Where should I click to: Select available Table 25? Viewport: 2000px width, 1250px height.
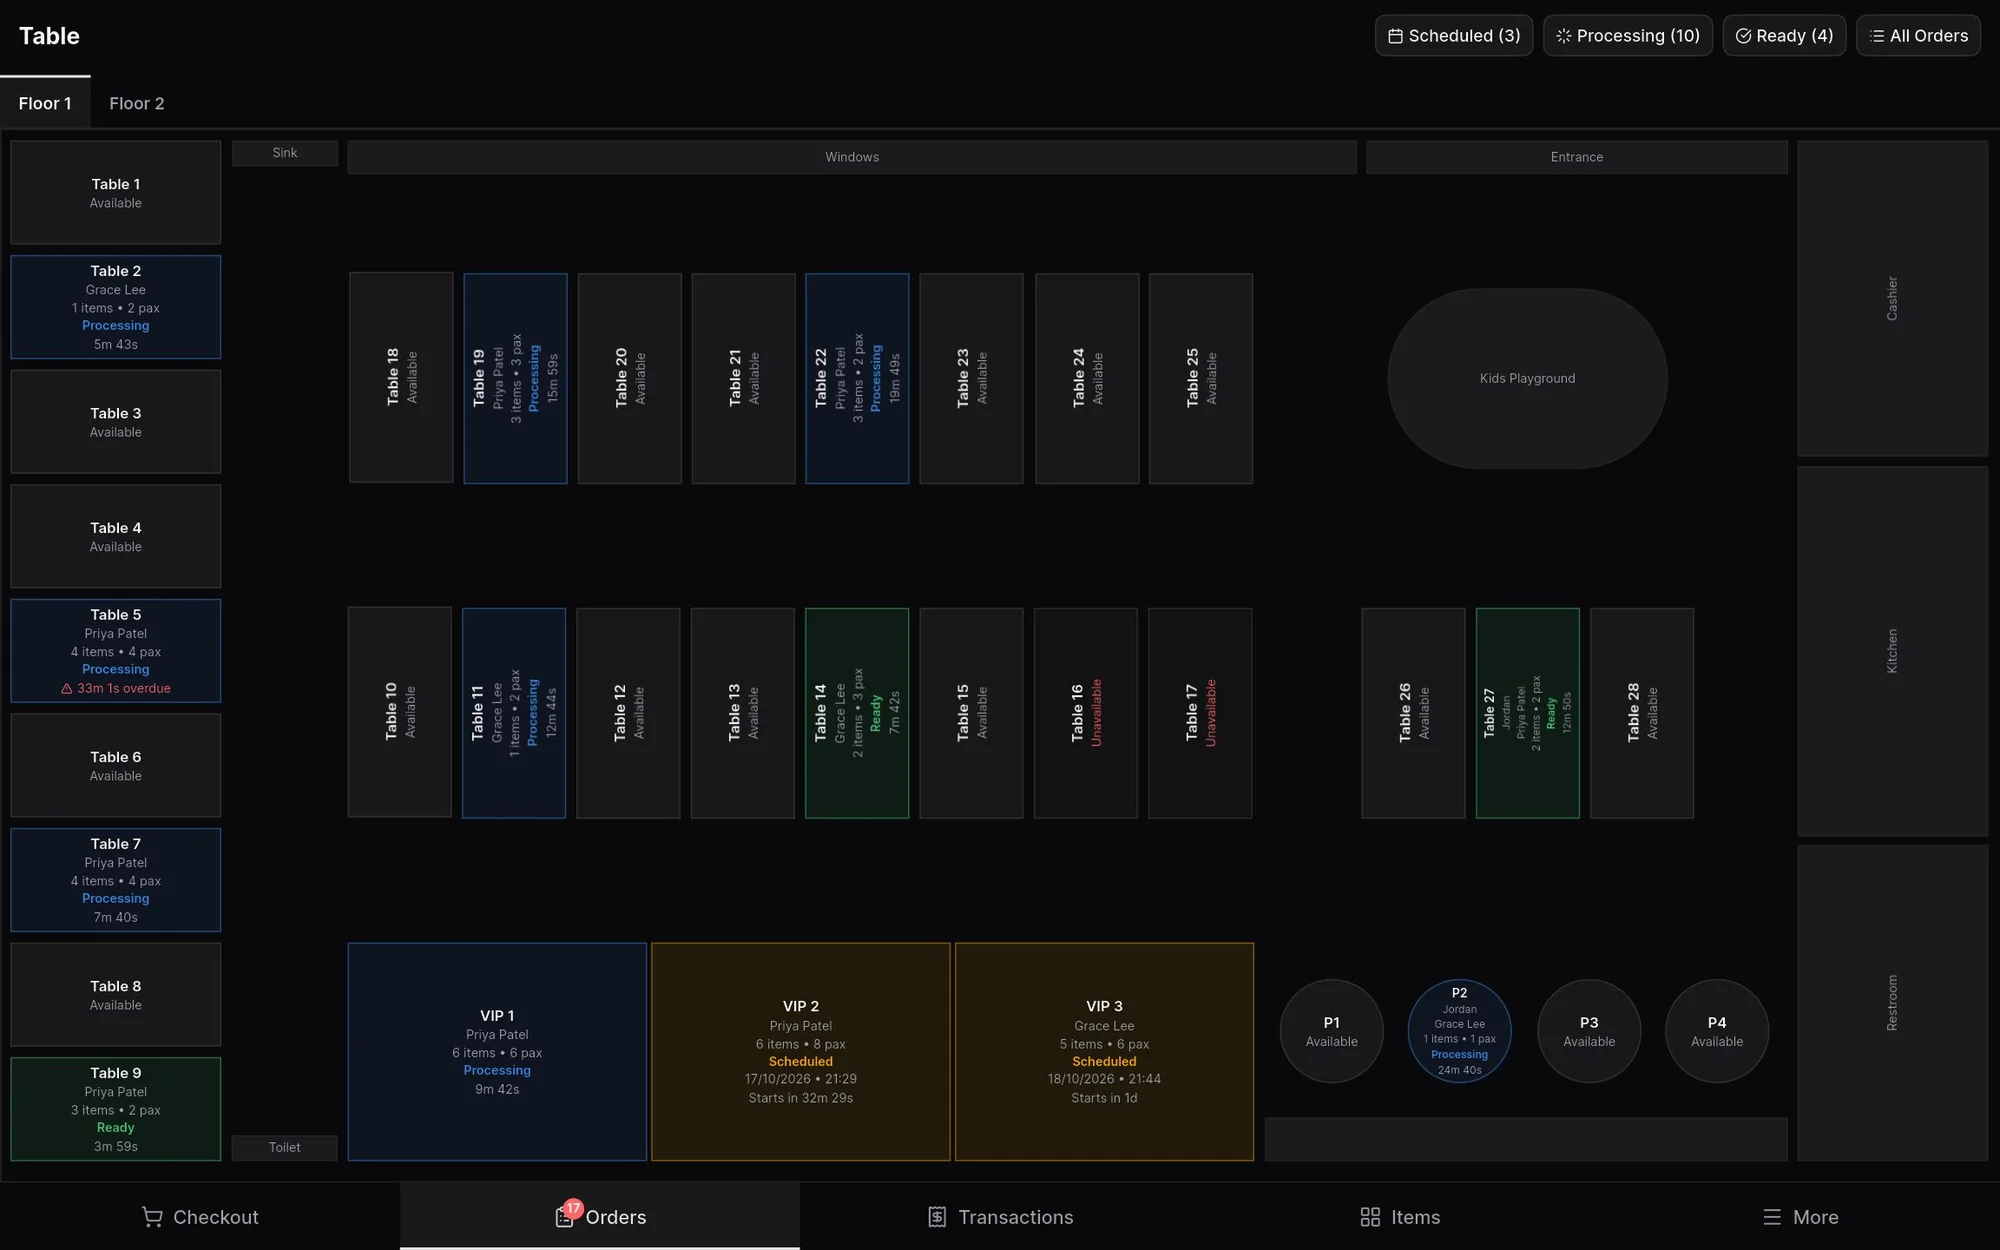(x=1201, y=378)
